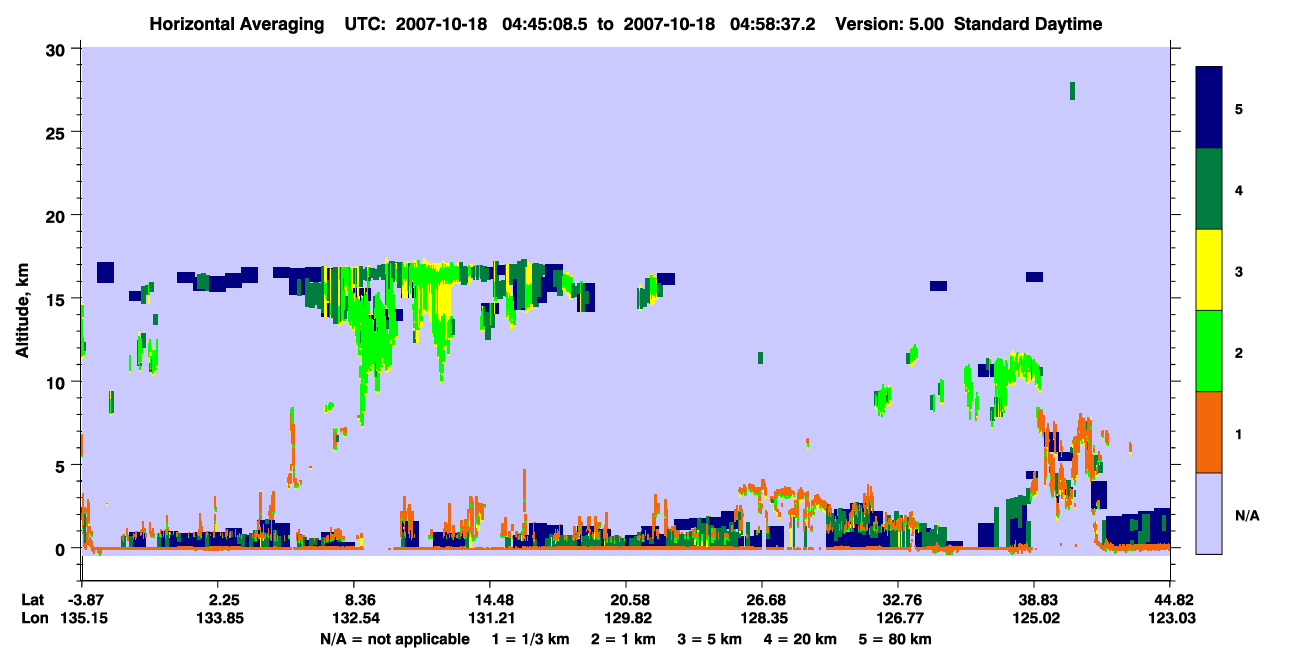The width and height of the screenshot is (1300, 667).
Task: Click longitude value 132.54
Action: [354, 618]
